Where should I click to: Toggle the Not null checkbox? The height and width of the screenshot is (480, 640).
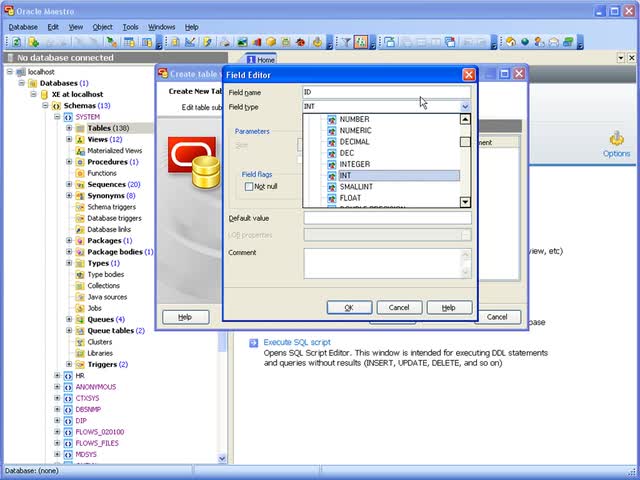(x=249, y=187)
